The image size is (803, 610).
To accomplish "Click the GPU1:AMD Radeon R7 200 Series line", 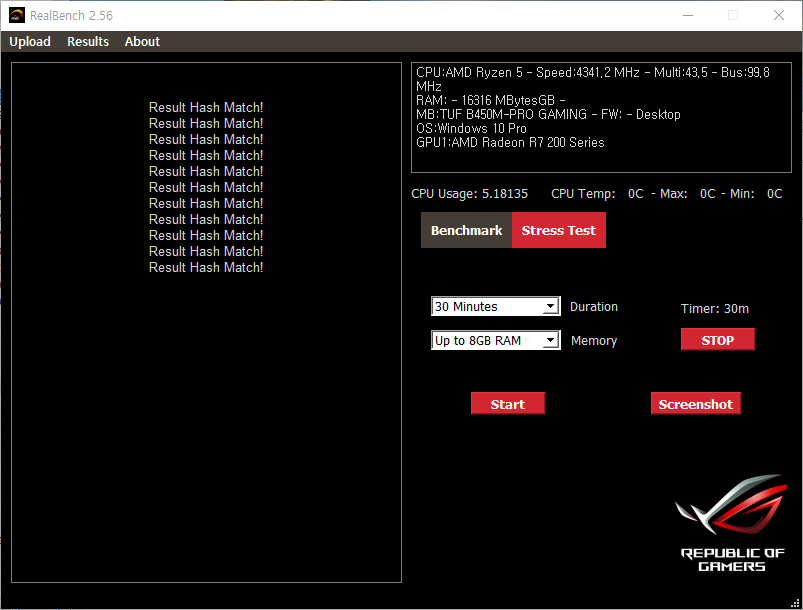I will point(510,142).
